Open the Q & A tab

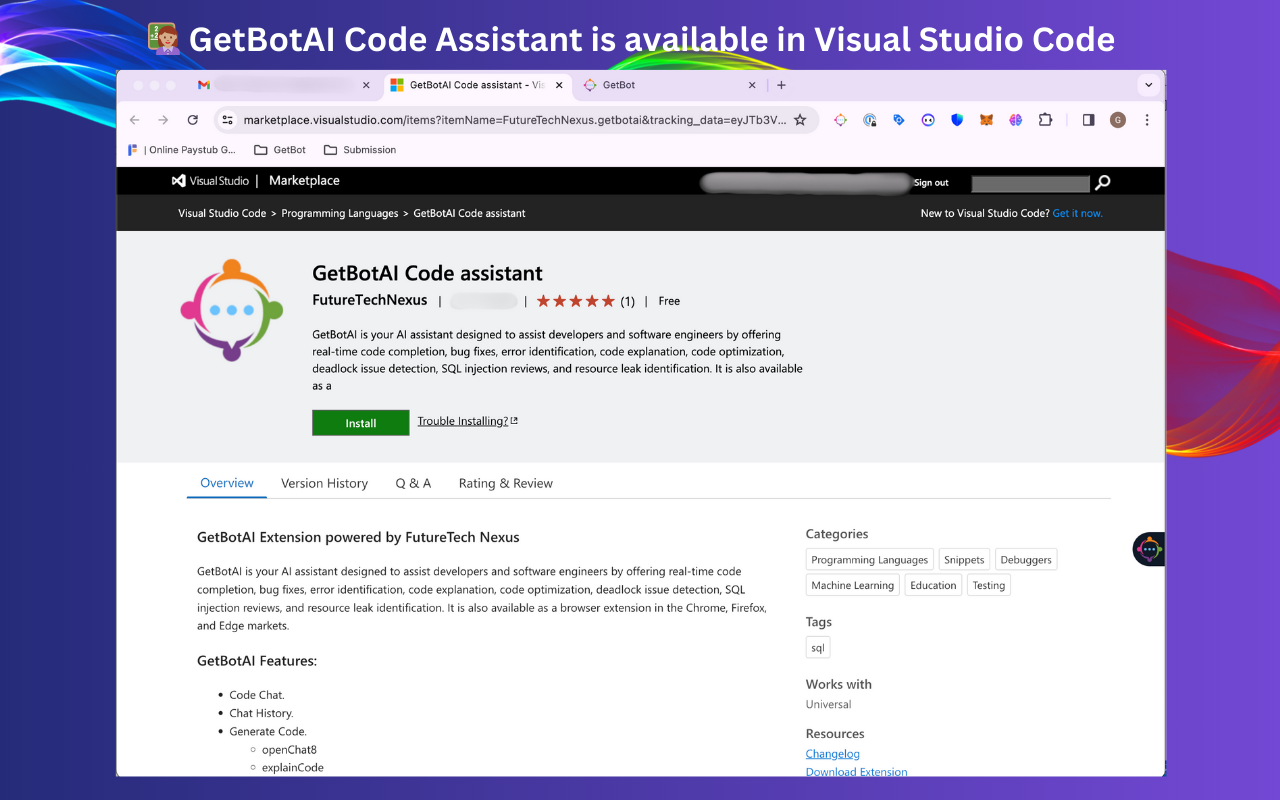pos(413,483)
